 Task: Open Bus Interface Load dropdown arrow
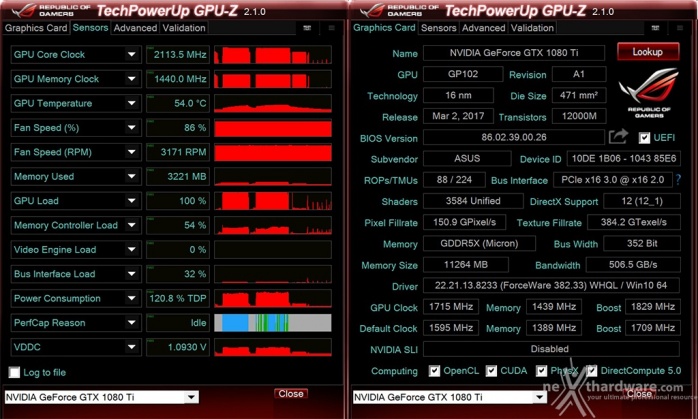coord(132,274)
